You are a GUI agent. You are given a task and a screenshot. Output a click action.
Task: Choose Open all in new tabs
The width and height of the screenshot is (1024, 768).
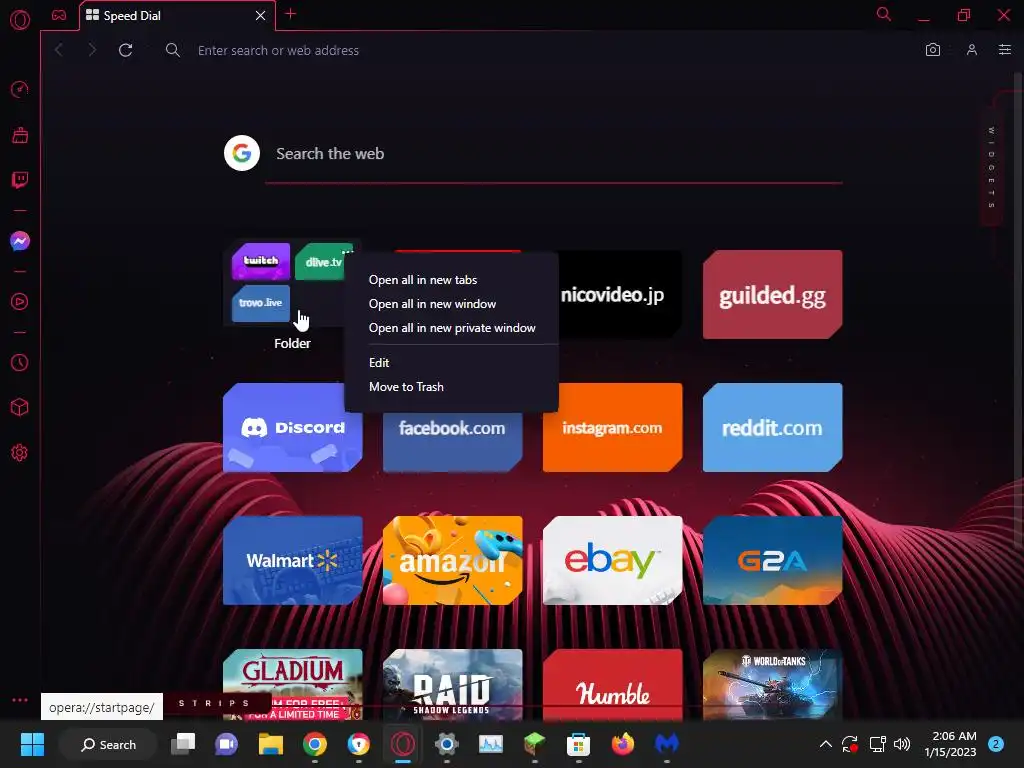click(x=423, y=280)
